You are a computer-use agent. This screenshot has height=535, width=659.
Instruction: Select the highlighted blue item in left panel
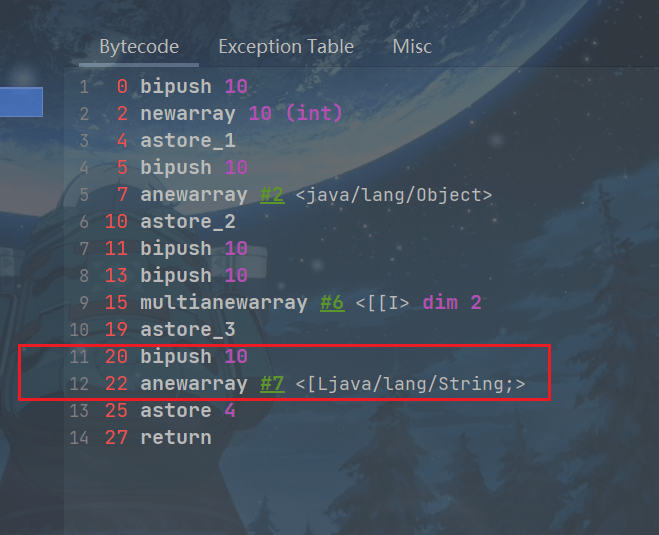click(x=21, y=102)
